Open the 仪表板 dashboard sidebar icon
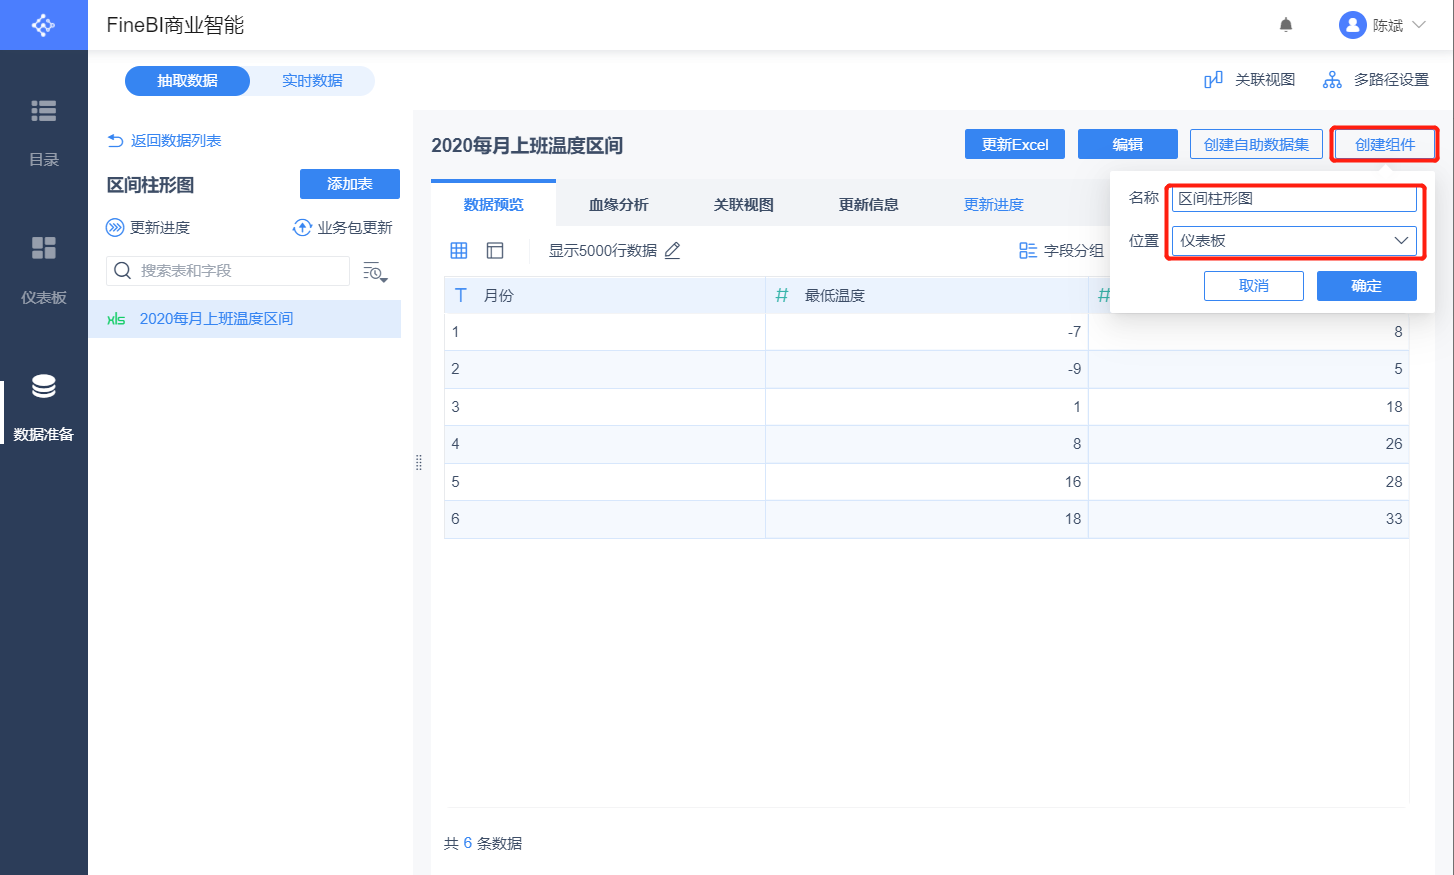1454x875 pixels. (x=44, y=248)
